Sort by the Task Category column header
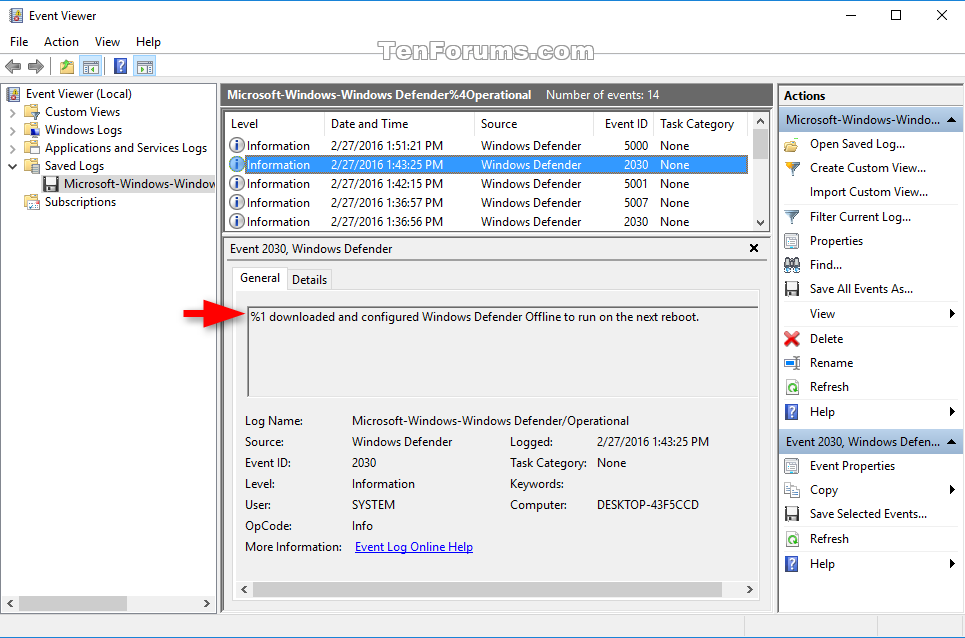965x638 pixels. pos(700,124)
